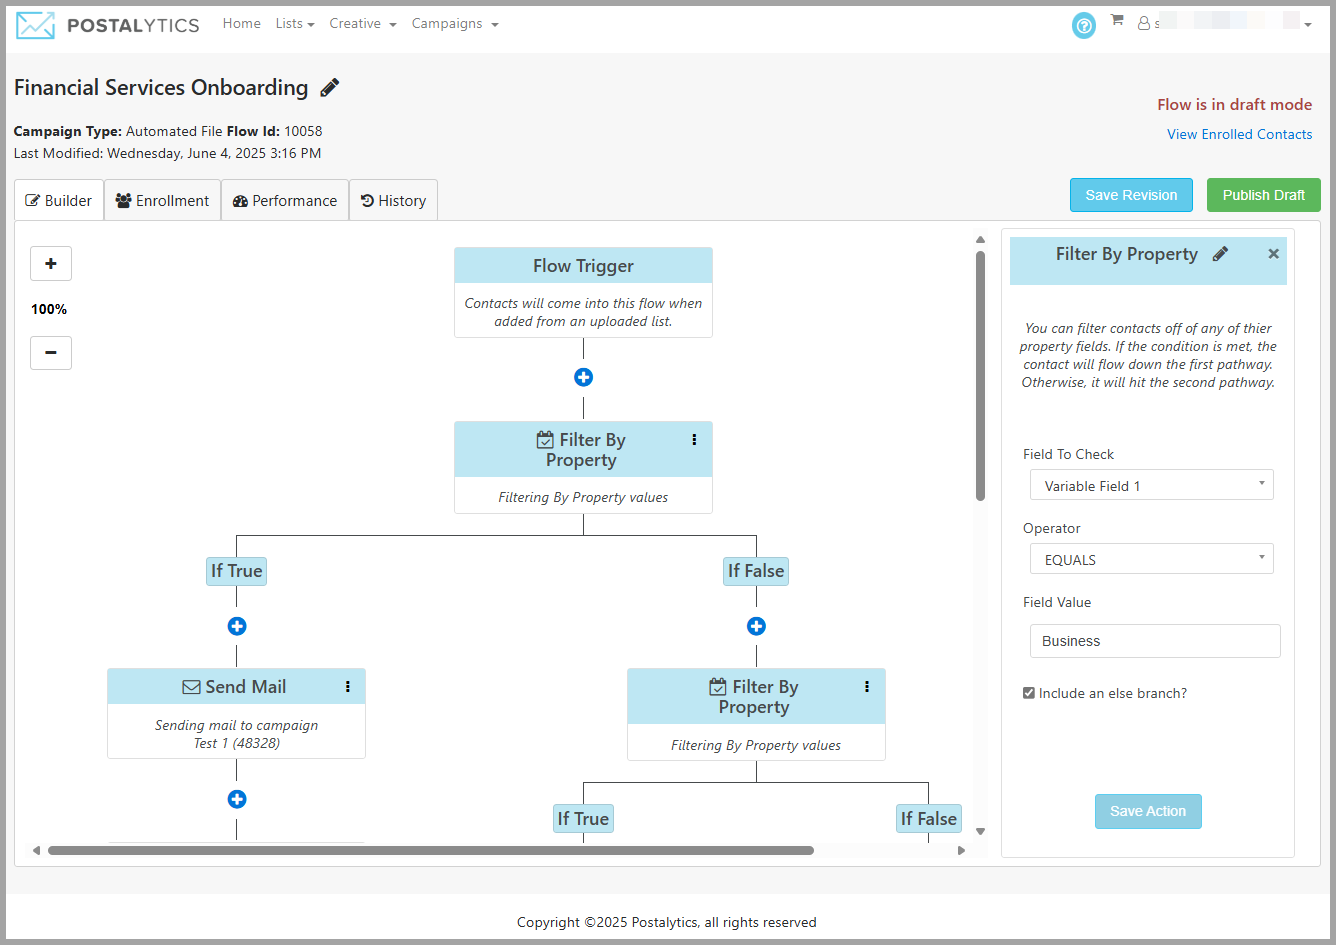Screen dimensions: 1336x945
Task: Click the user account icon
Action: click(x=1144, y=23)
